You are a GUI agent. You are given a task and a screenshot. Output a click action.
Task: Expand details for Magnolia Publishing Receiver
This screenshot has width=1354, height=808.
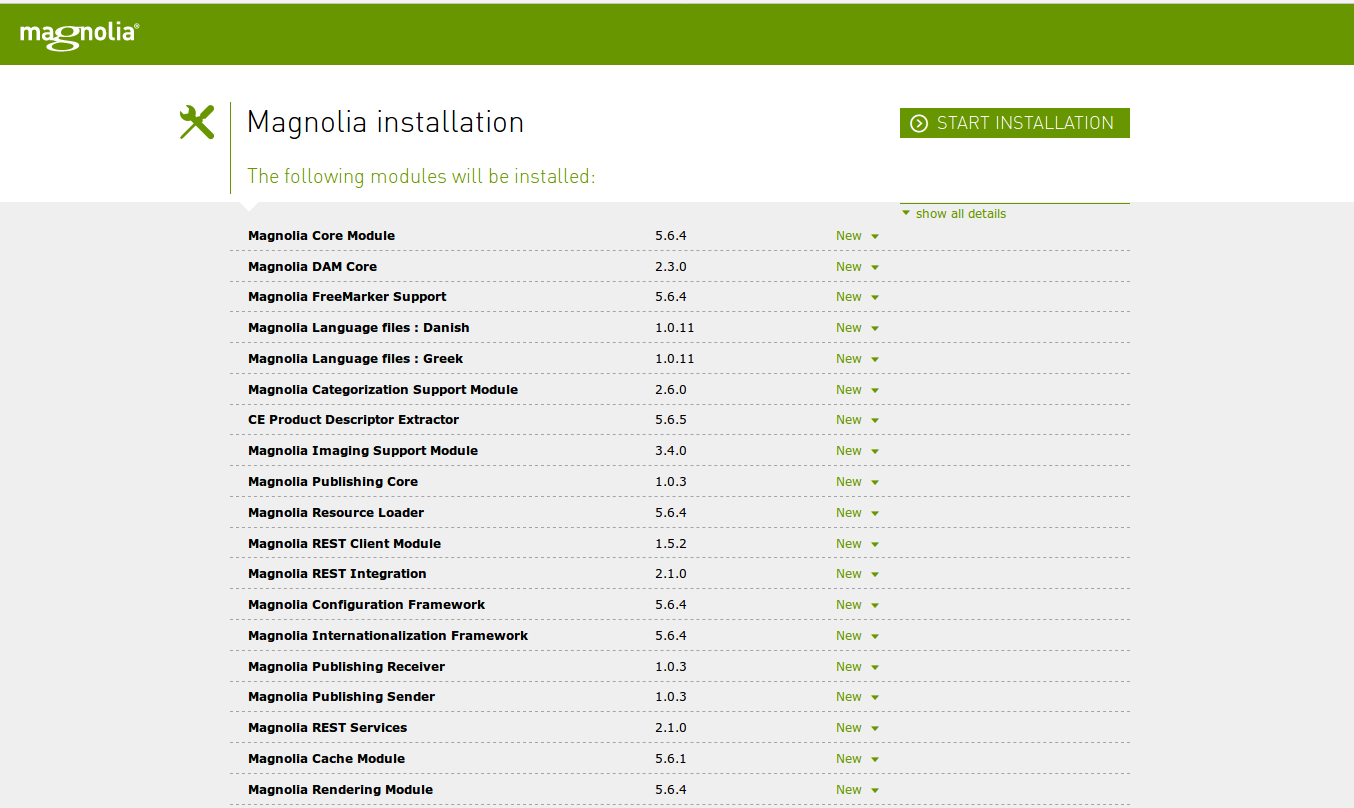point(857,667)
